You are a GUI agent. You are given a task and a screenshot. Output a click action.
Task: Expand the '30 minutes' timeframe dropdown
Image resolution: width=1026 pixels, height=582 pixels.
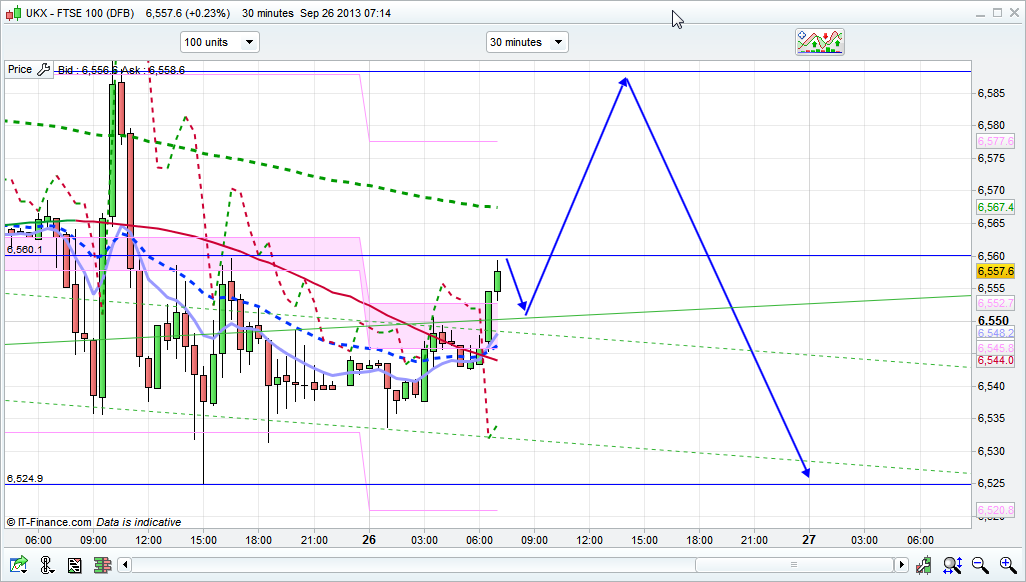tap(526, 42)
